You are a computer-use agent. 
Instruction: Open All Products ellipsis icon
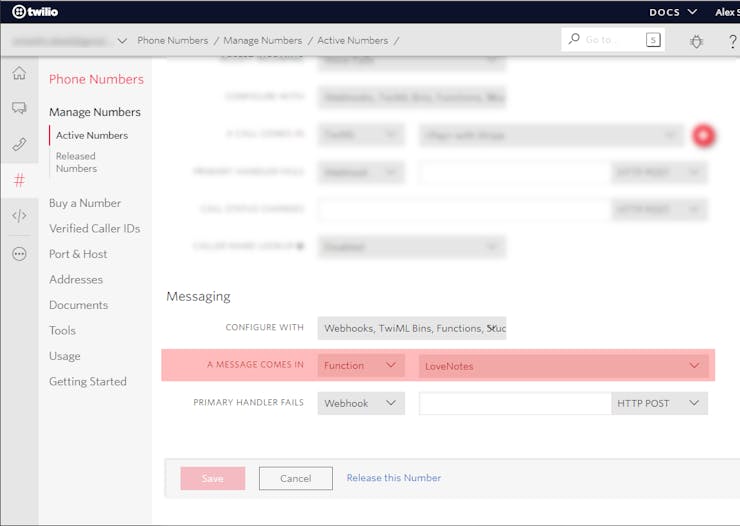coord(19,254)
